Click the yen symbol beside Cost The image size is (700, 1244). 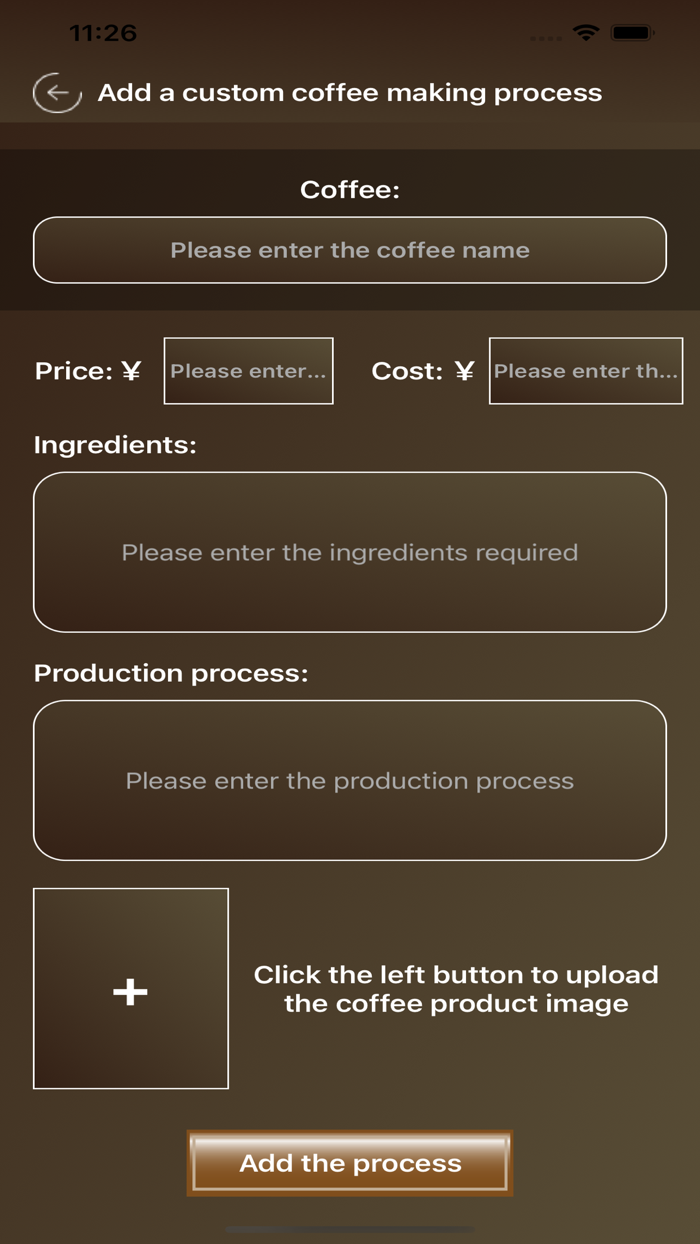click(464, 372)
